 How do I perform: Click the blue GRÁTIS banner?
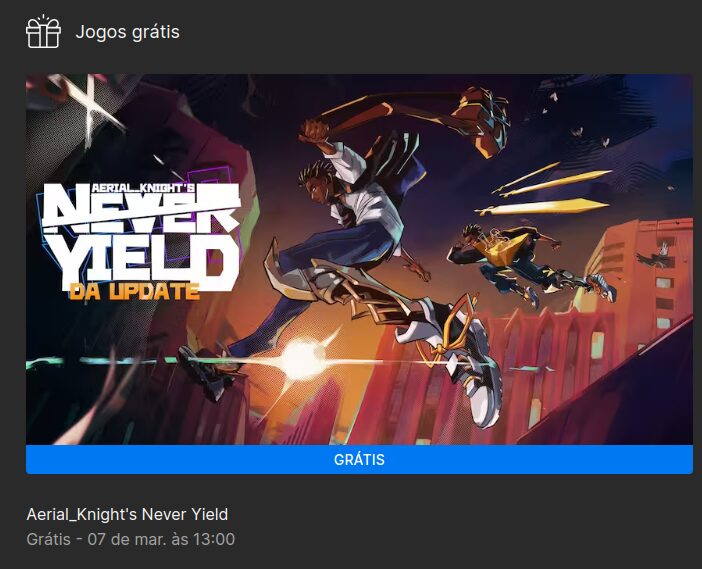point(360,459)
